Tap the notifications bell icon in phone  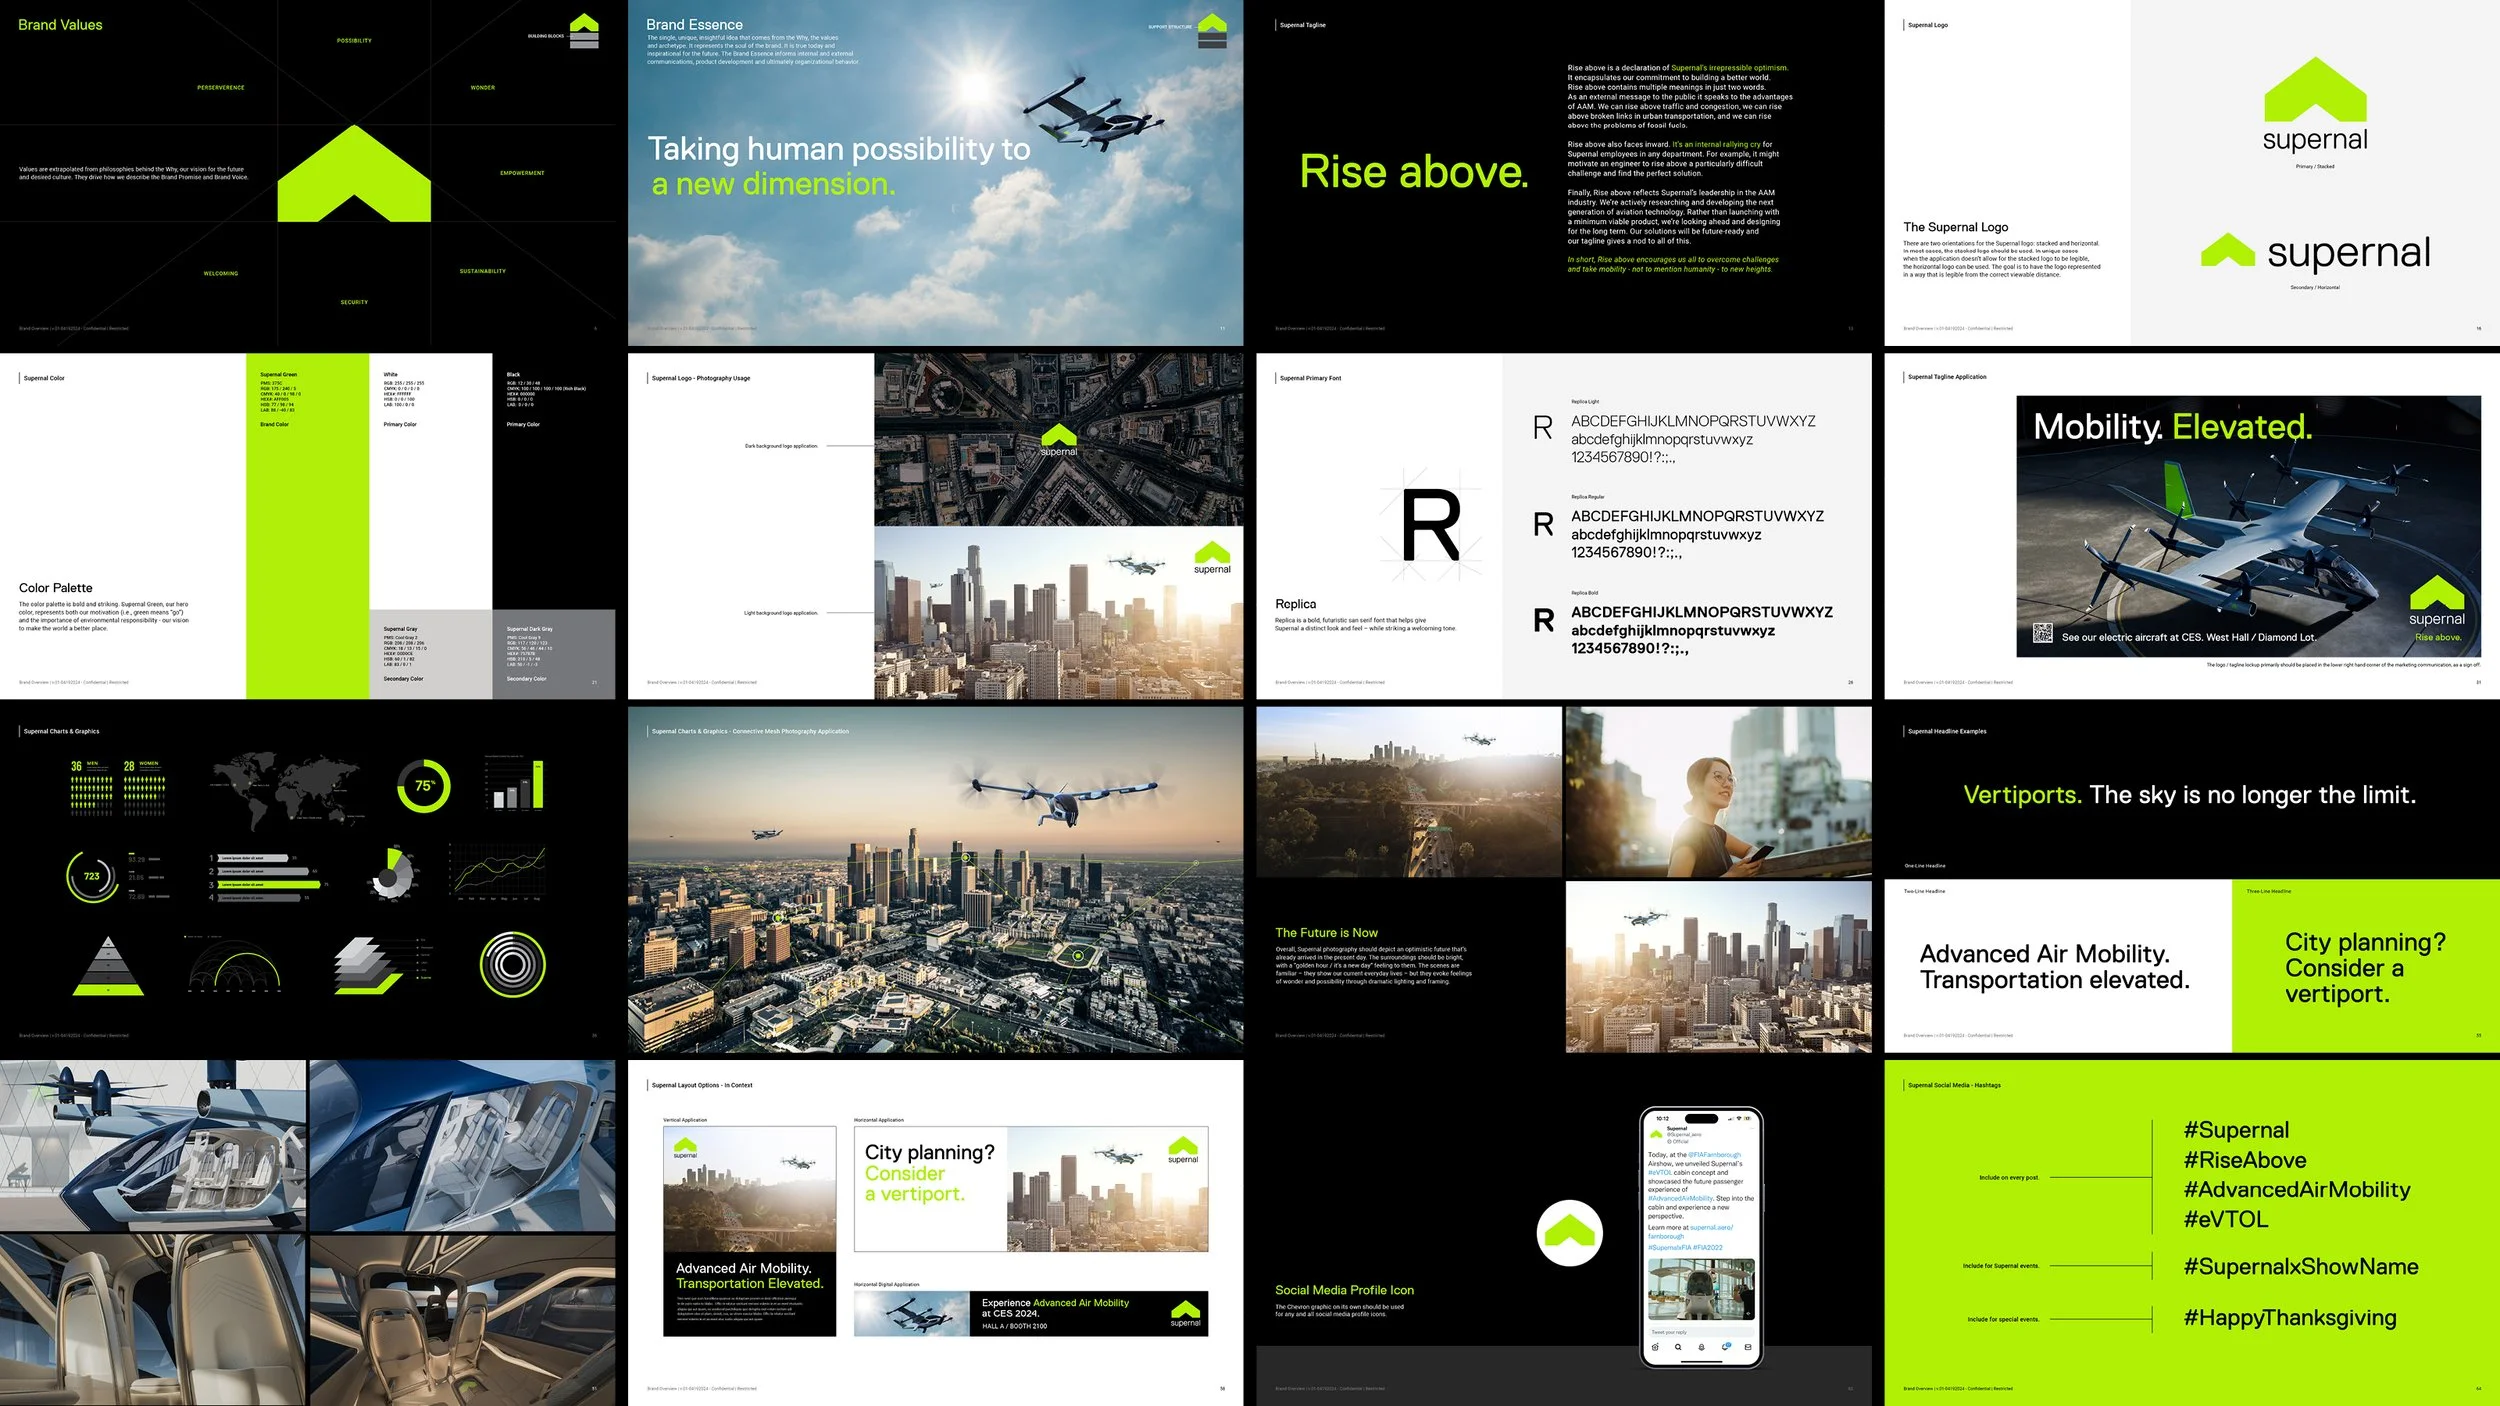click(x=1725, y=1346)
